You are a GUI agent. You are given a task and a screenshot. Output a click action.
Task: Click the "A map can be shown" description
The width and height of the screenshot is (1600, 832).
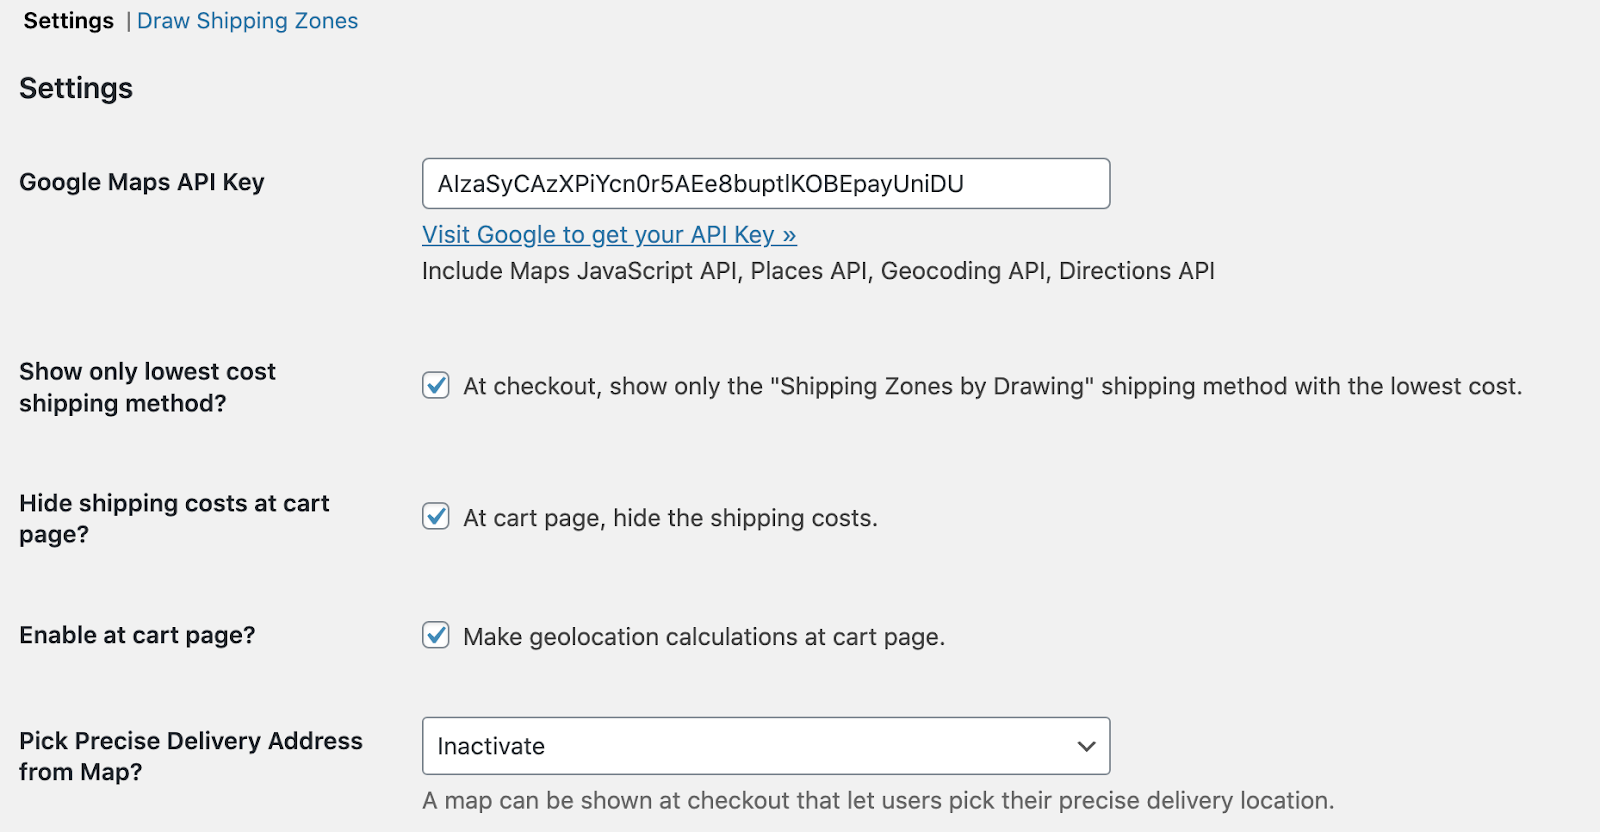[x=878, y=801]
